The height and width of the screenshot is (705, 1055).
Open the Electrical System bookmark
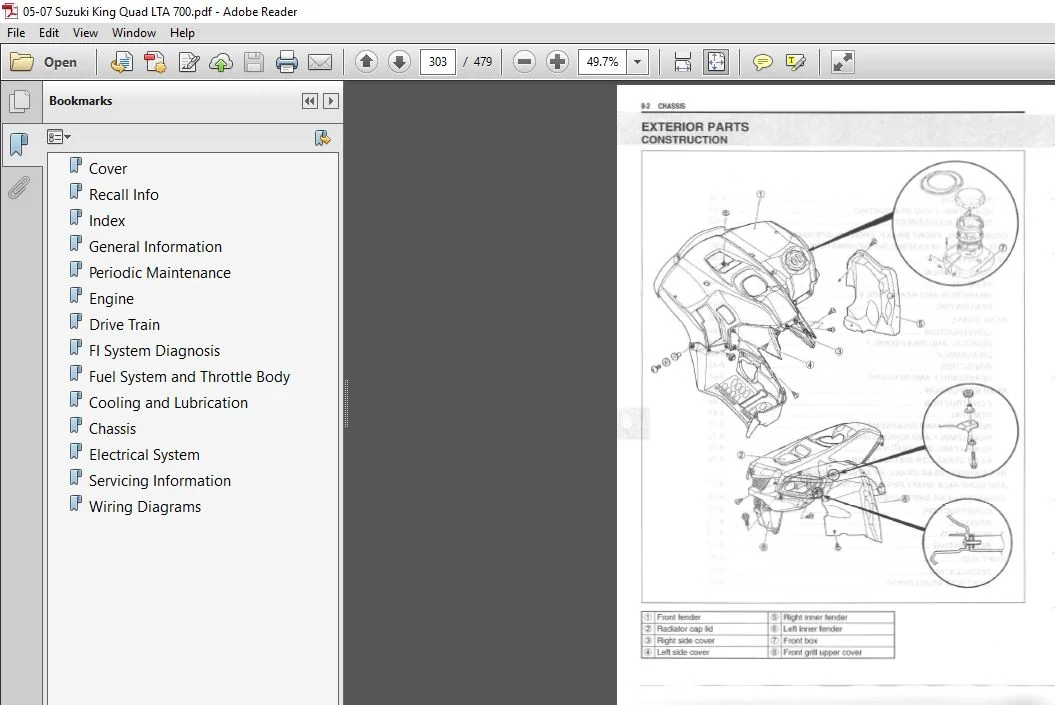point(144,455)
